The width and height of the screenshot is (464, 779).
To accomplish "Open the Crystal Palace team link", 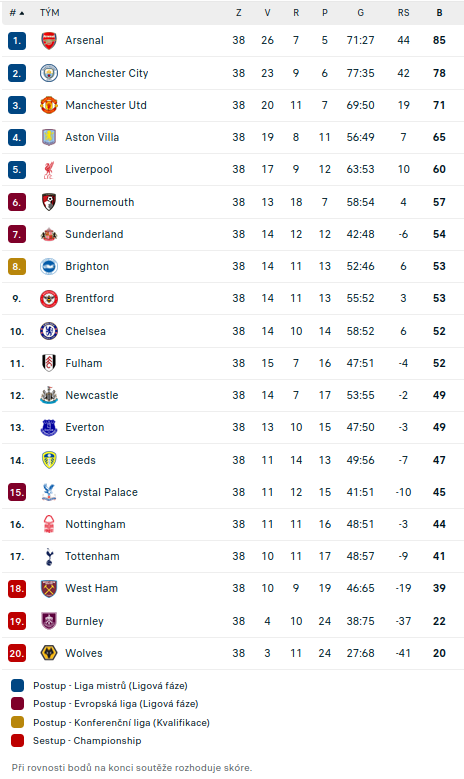I will click(x=101, y=492).
